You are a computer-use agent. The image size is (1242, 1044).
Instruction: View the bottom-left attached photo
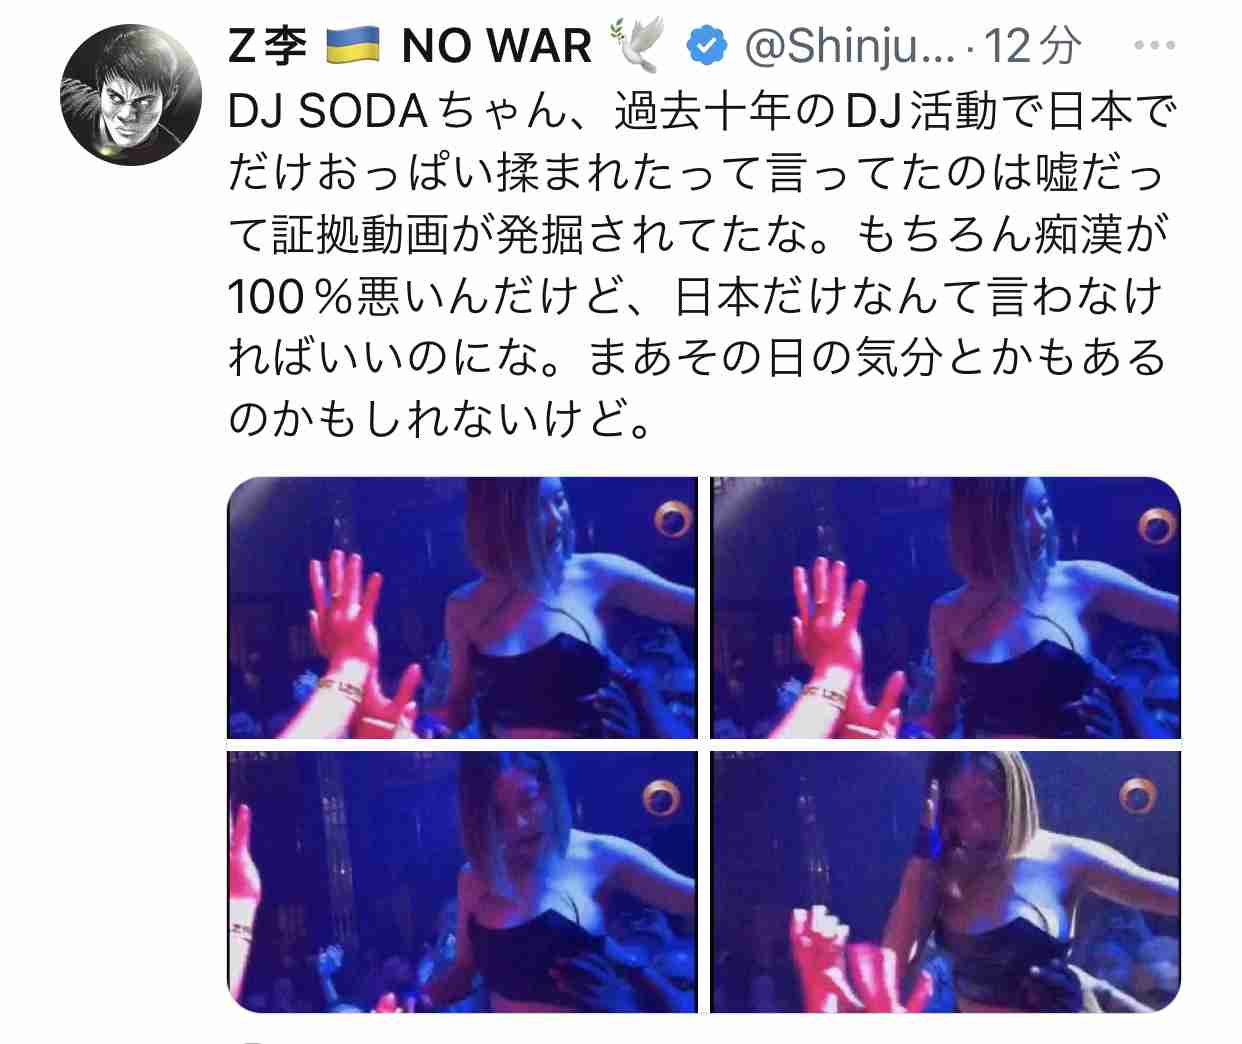click(x=463, y=882)
